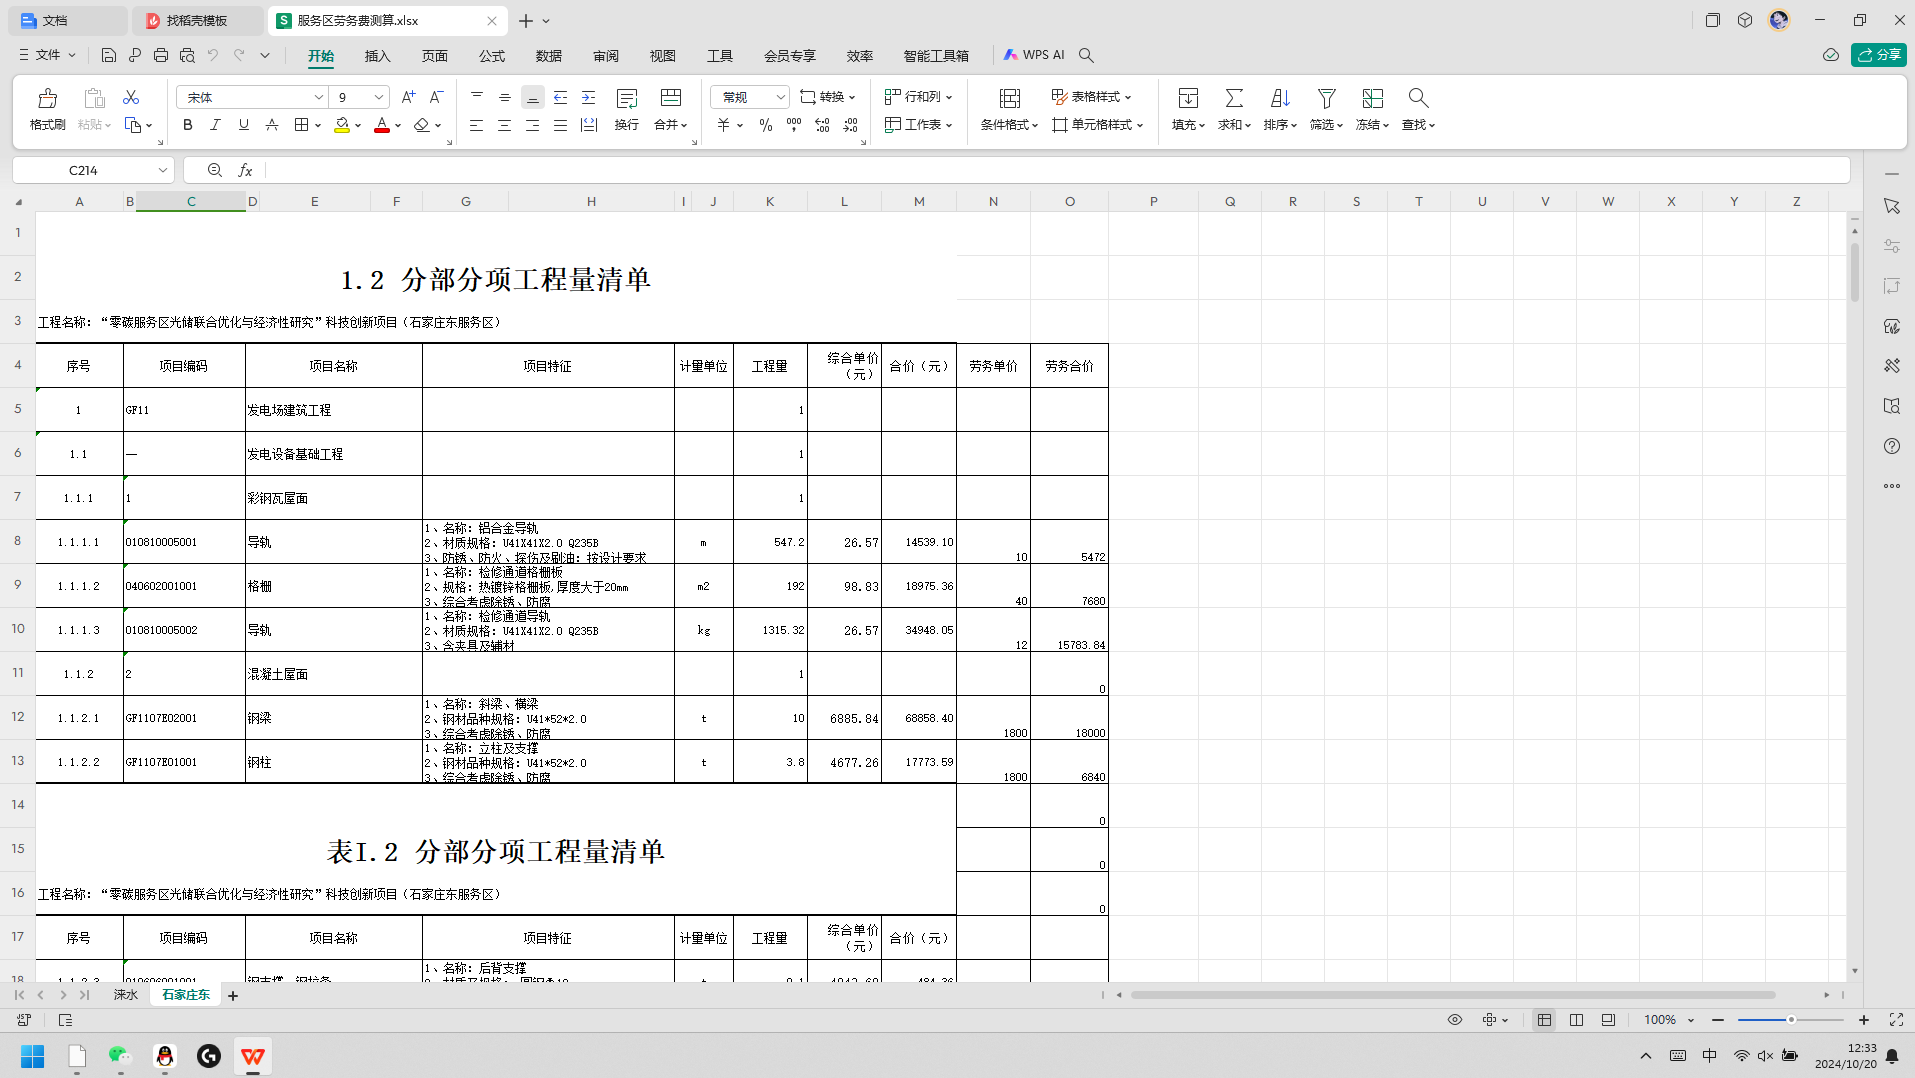Viewport: 1915px width, 1078px height.
Task: Open the Cell Style (单元格样式) dropdown
Action: pyautogui.click(x=1098, y=125)
